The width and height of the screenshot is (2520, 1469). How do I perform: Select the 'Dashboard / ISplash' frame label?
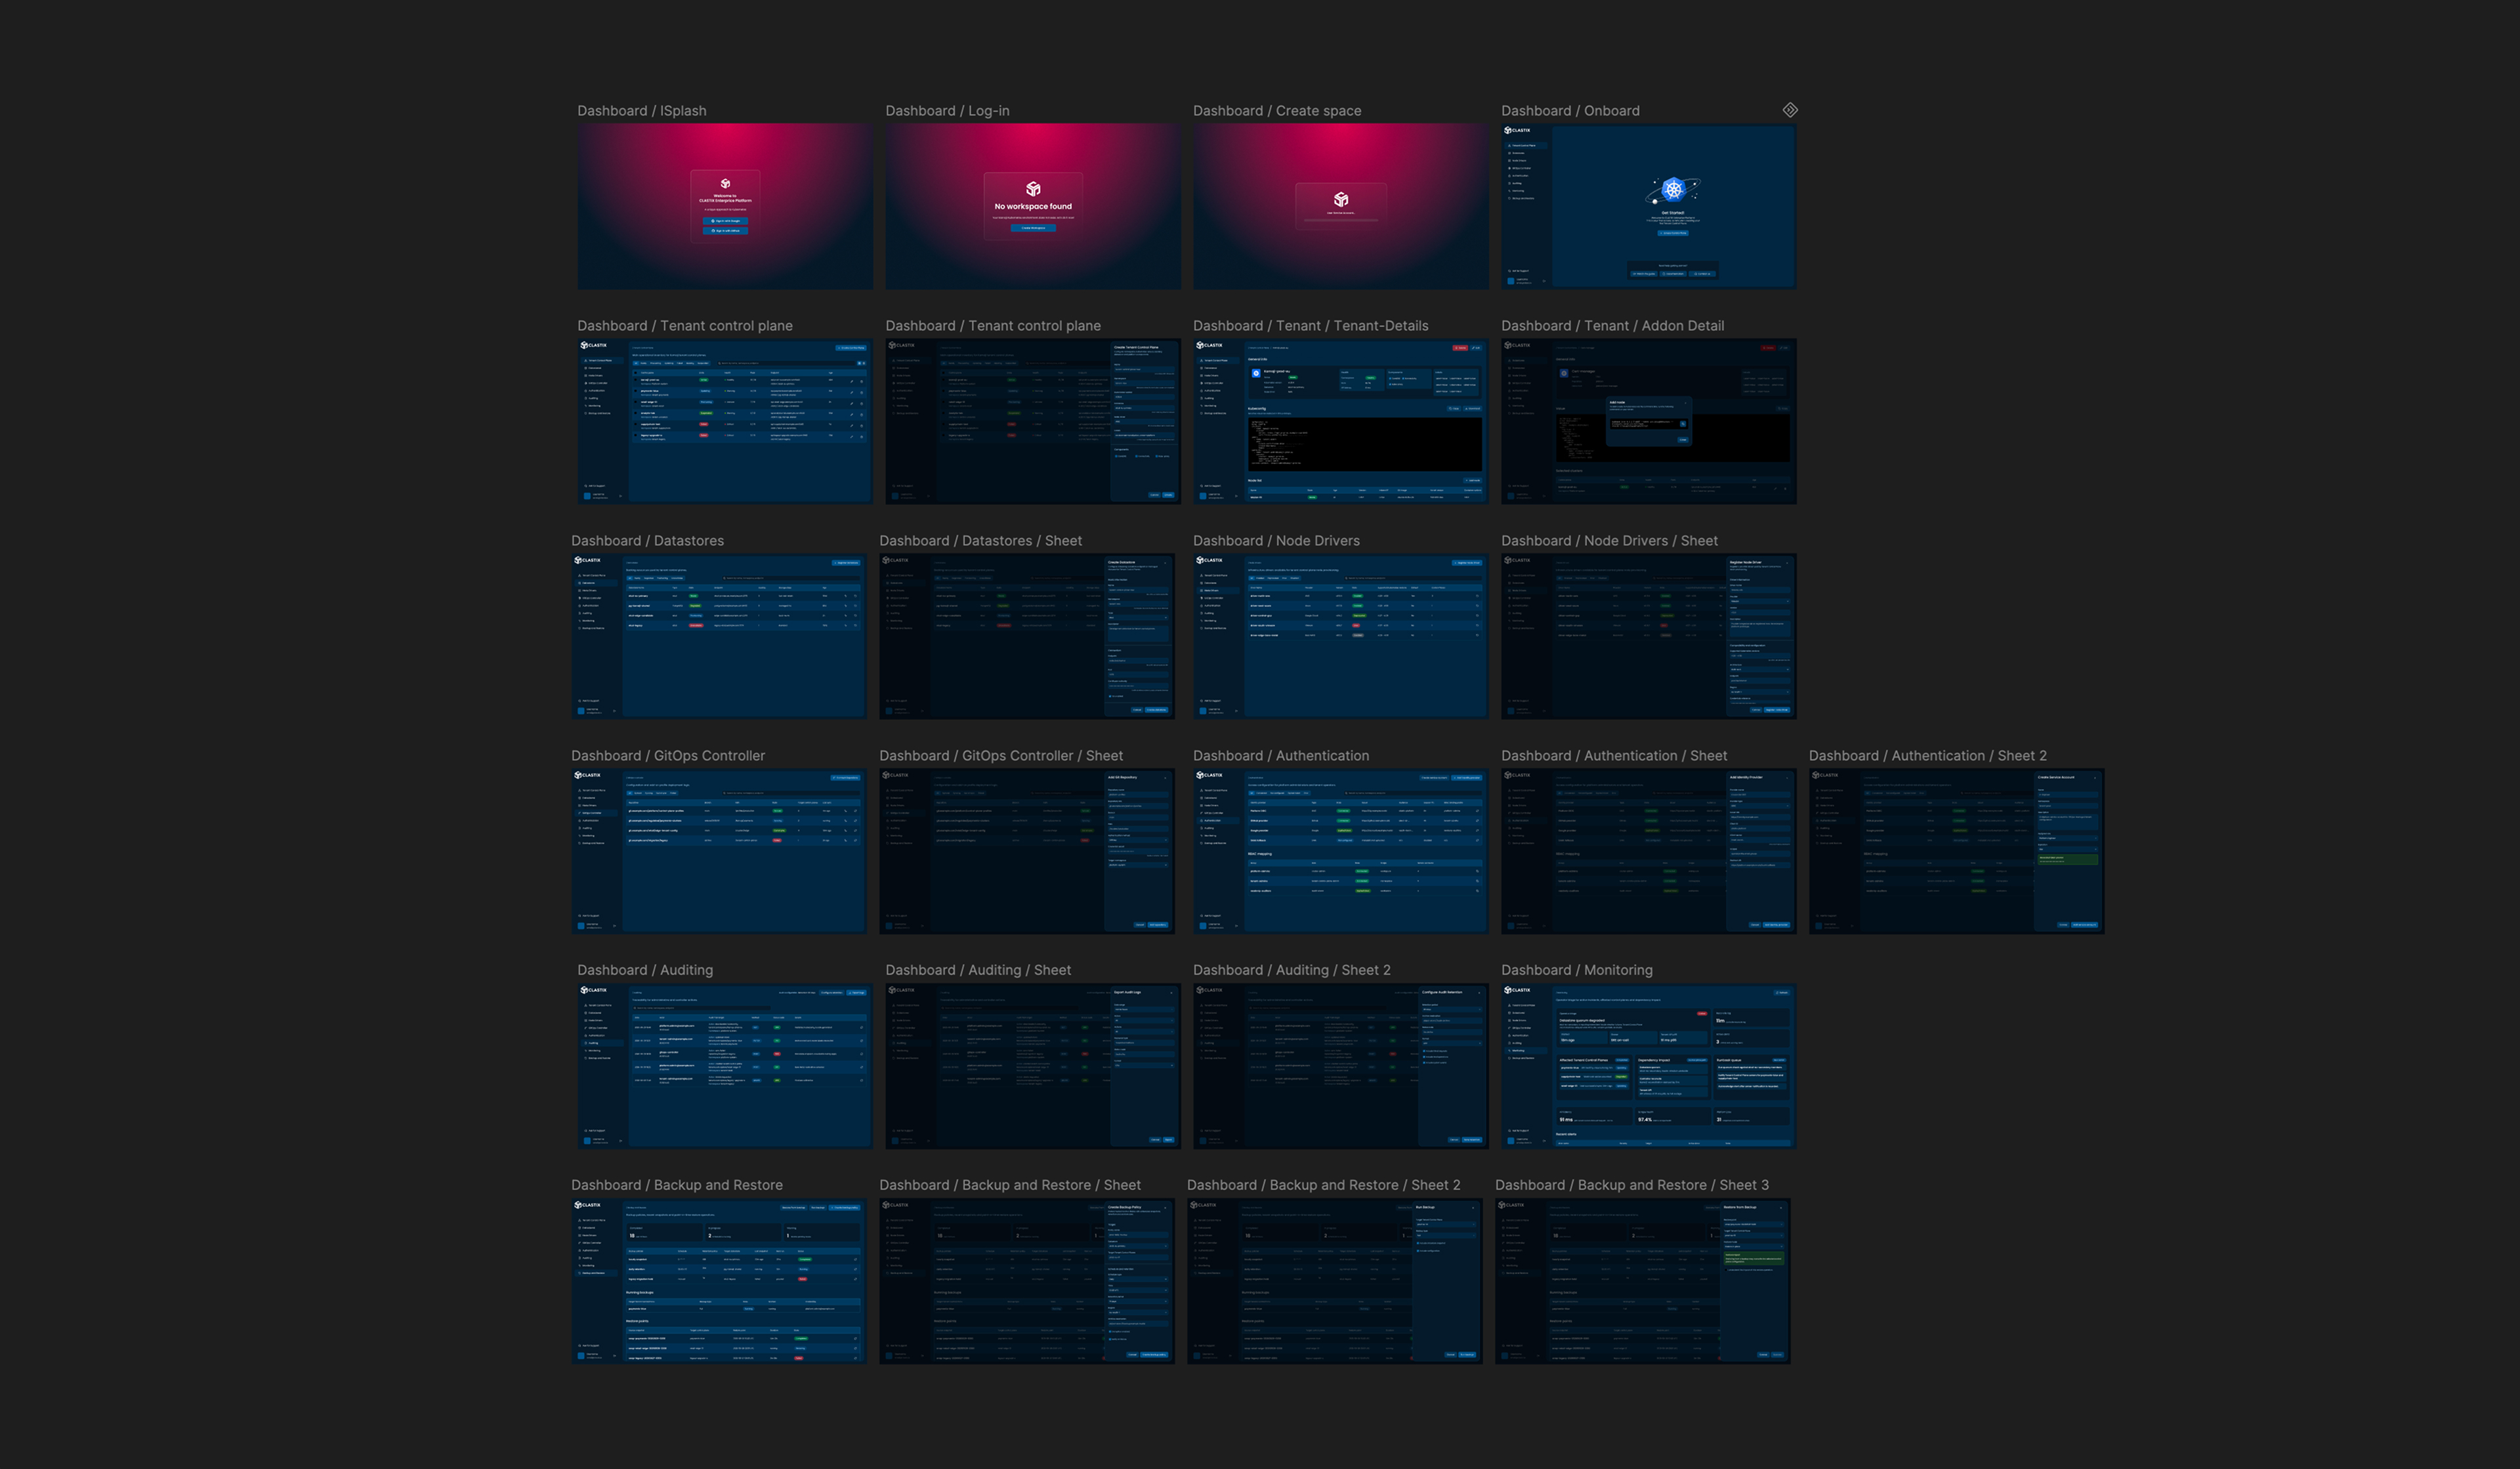[642, 111]
